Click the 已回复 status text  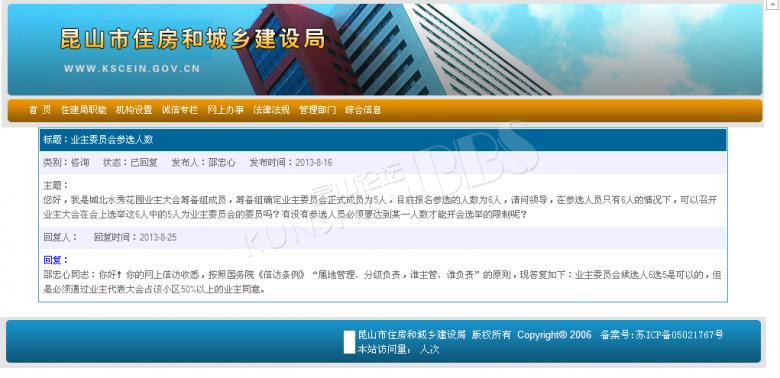pos(144,163)
